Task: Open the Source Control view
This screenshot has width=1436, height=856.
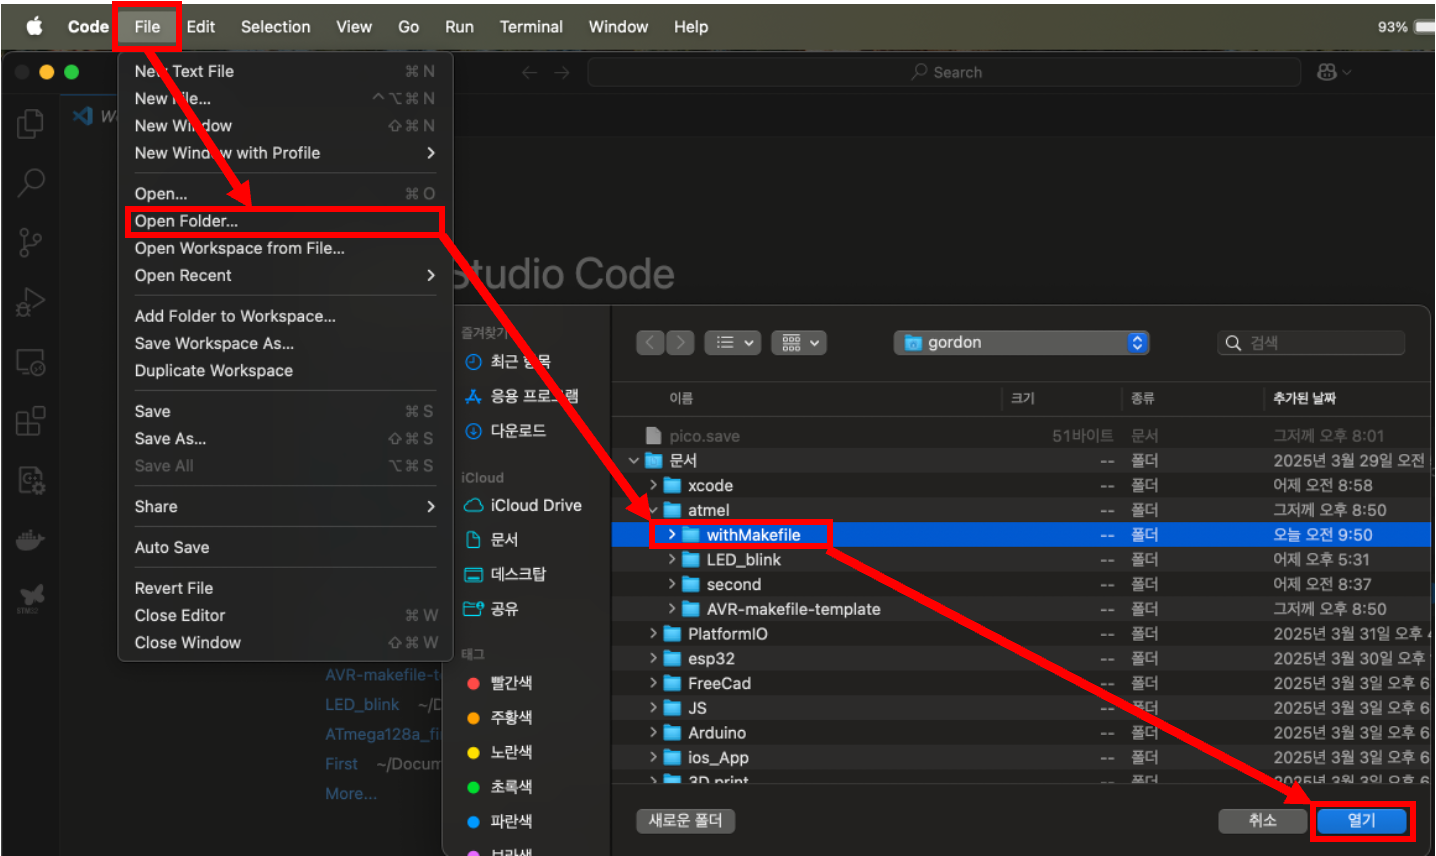Action: click(31, 242)
